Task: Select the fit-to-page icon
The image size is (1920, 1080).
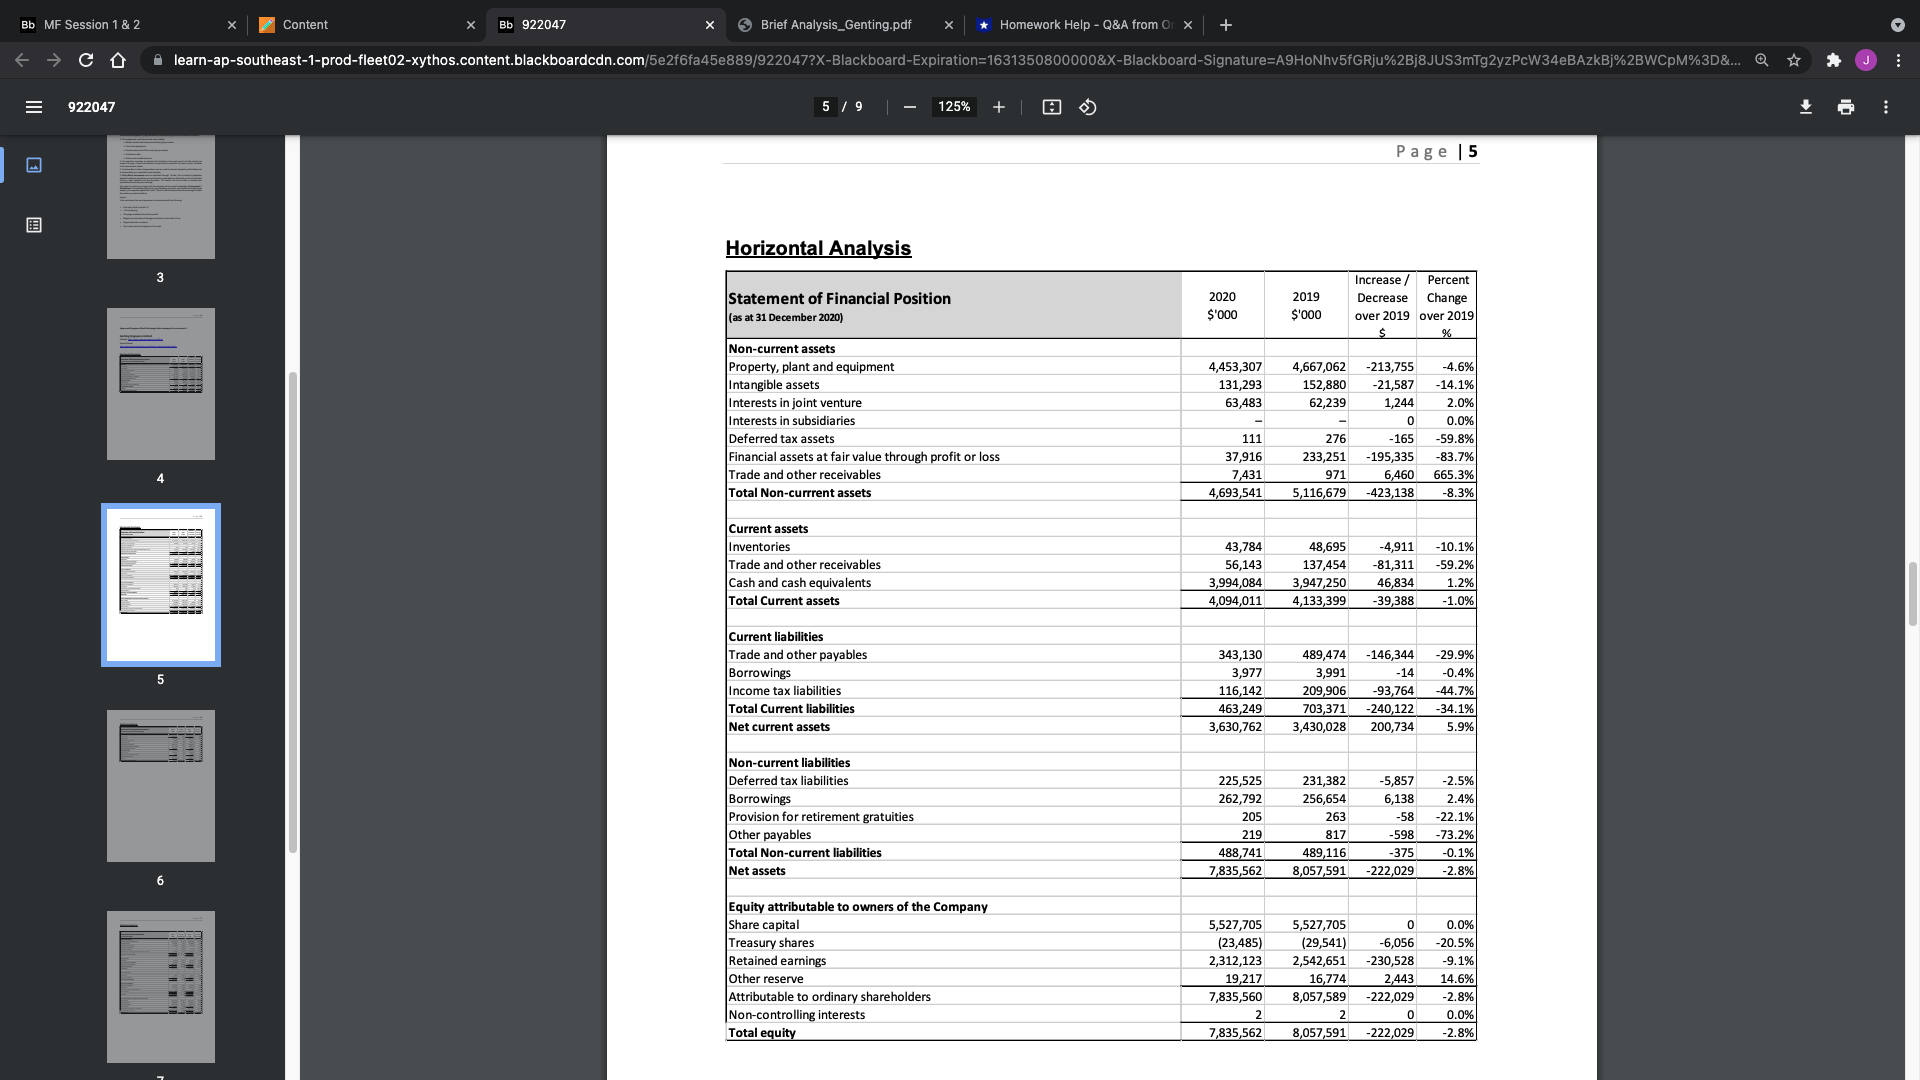Action: (x=1051, y=107)
